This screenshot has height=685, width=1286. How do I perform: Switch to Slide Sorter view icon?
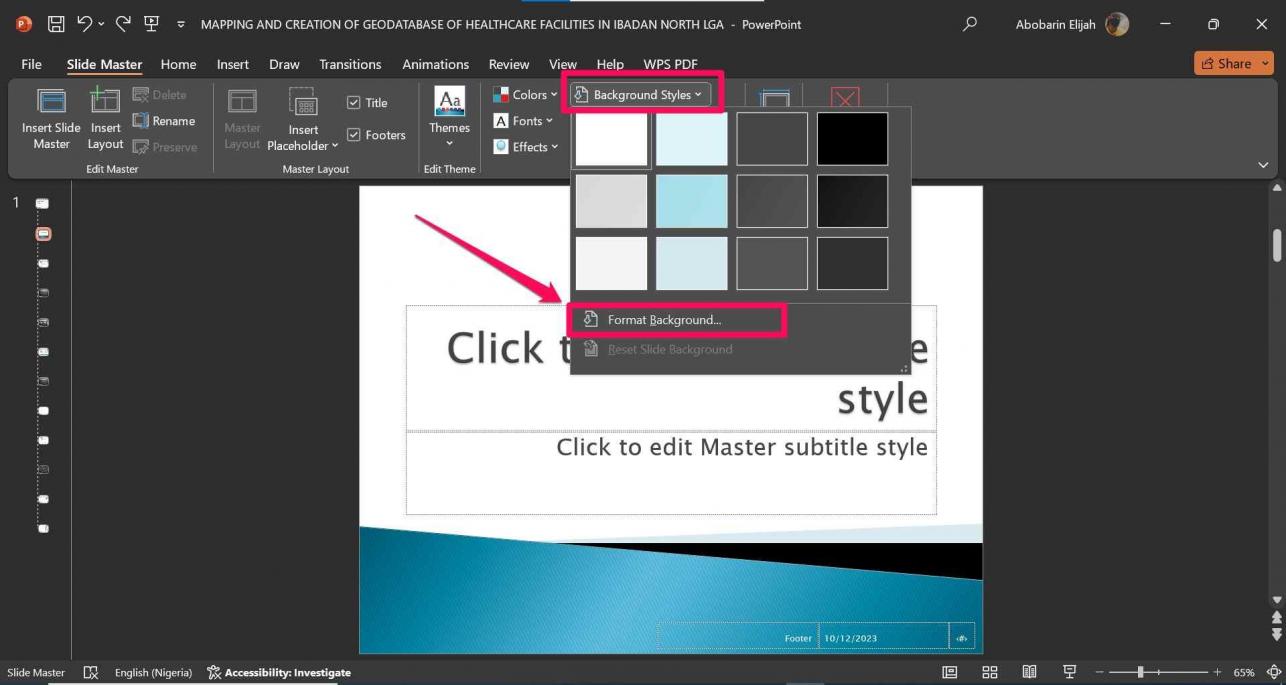pyautogui.click(x=990, y=673)
